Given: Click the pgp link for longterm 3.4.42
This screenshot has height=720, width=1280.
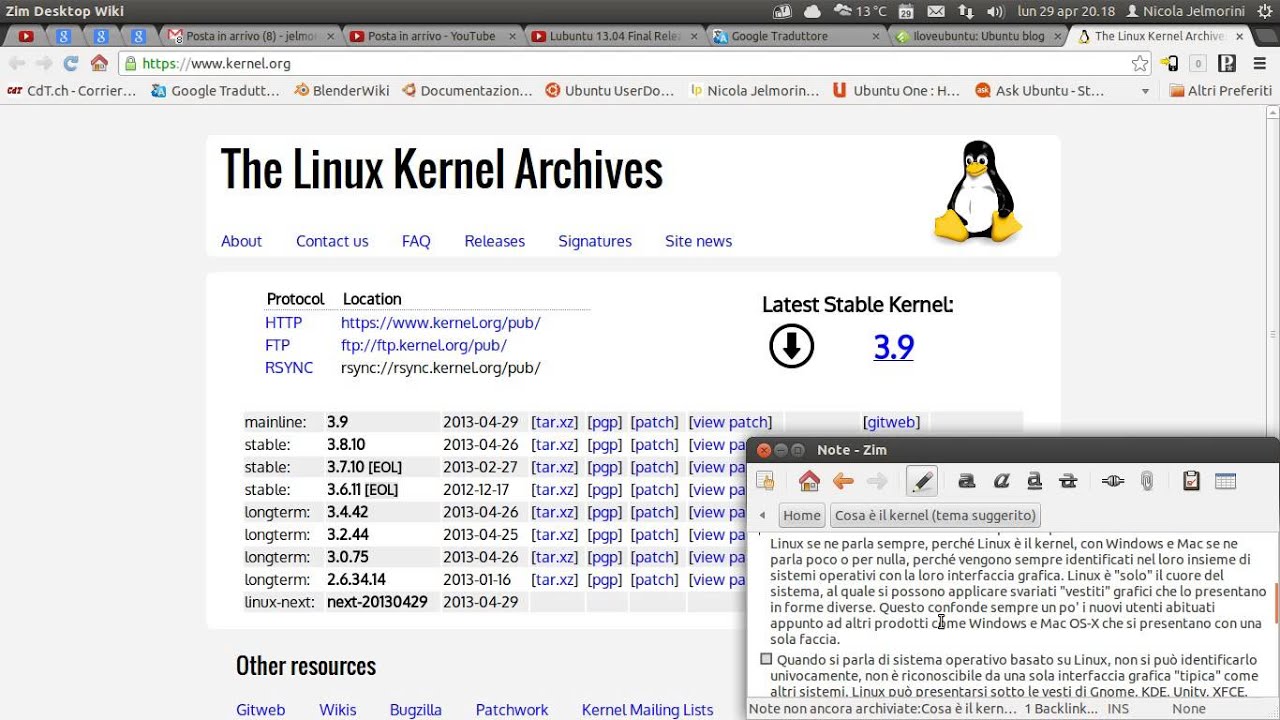Looking at the screenshot, I should coord(604,512).
